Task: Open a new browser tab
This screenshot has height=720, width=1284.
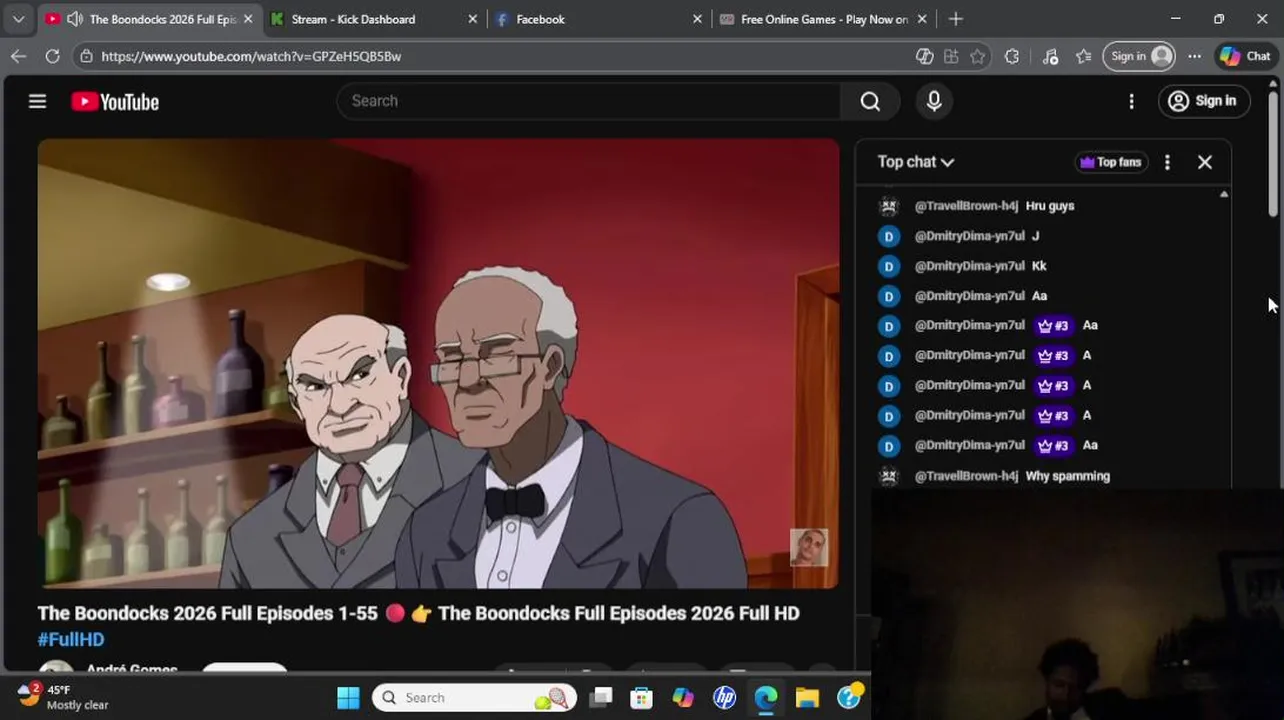Action: coord(955,19)
